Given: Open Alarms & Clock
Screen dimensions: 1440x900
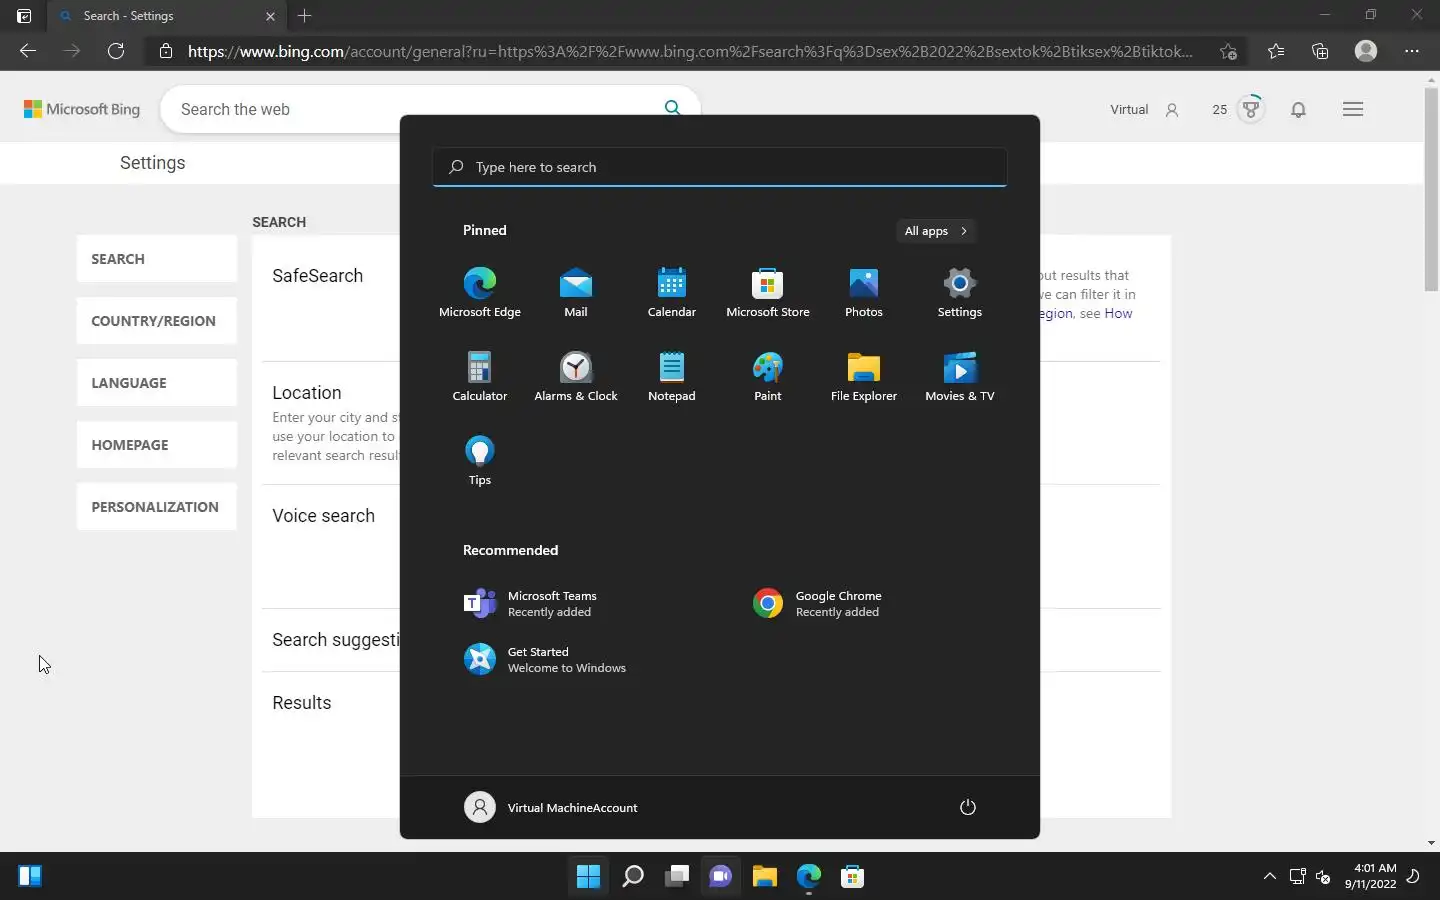Looking at the screenshot, I should (576, 377).
